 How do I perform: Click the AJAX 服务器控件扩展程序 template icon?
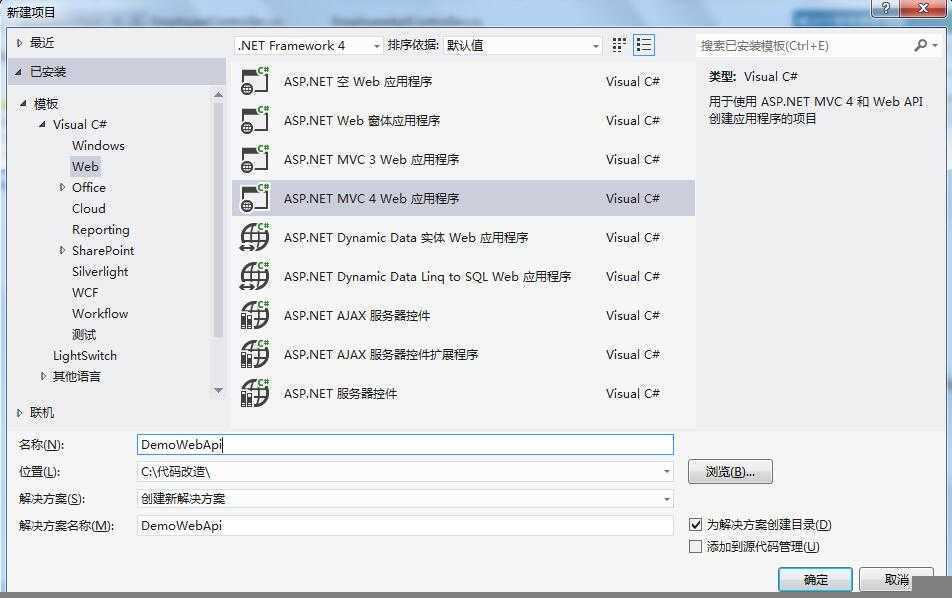(x=255, y=354)
